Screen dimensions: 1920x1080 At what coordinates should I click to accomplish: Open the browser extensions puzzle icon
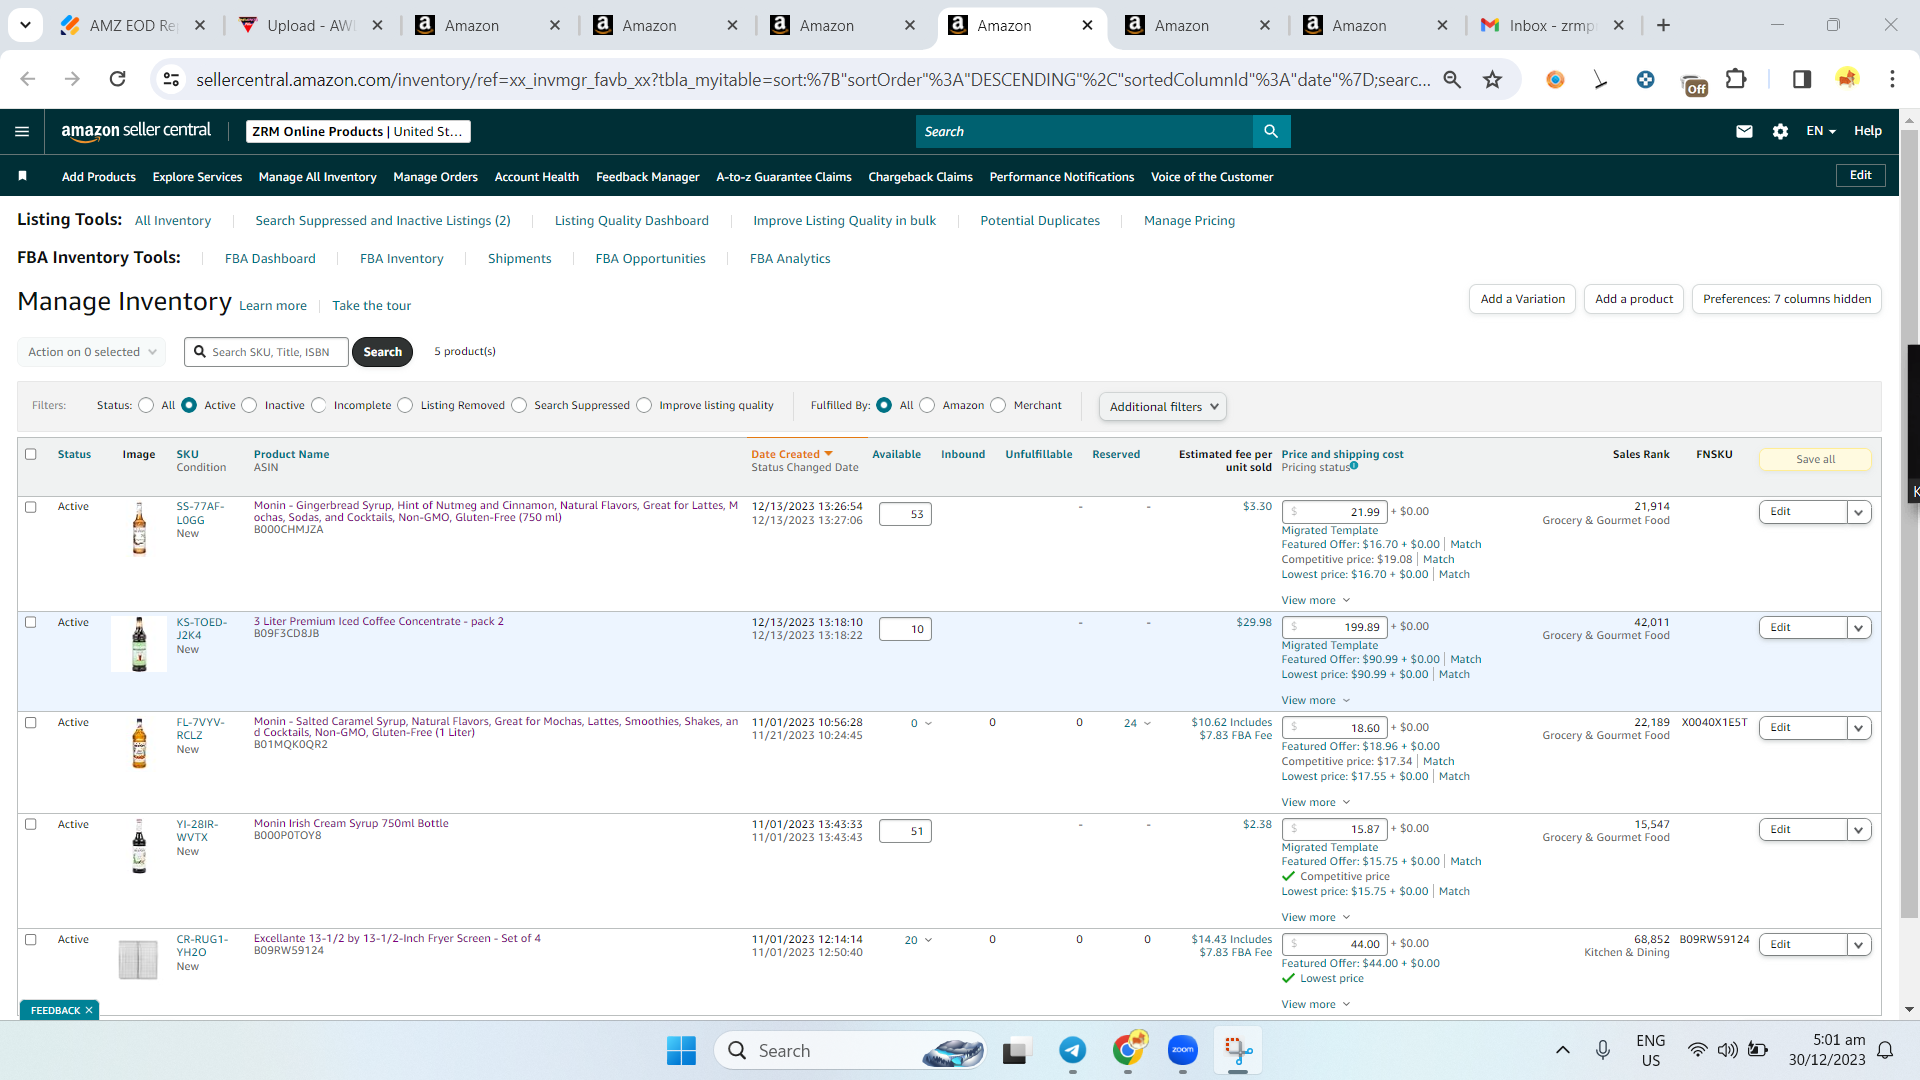pyautogui.click(x=1736, y=79)
